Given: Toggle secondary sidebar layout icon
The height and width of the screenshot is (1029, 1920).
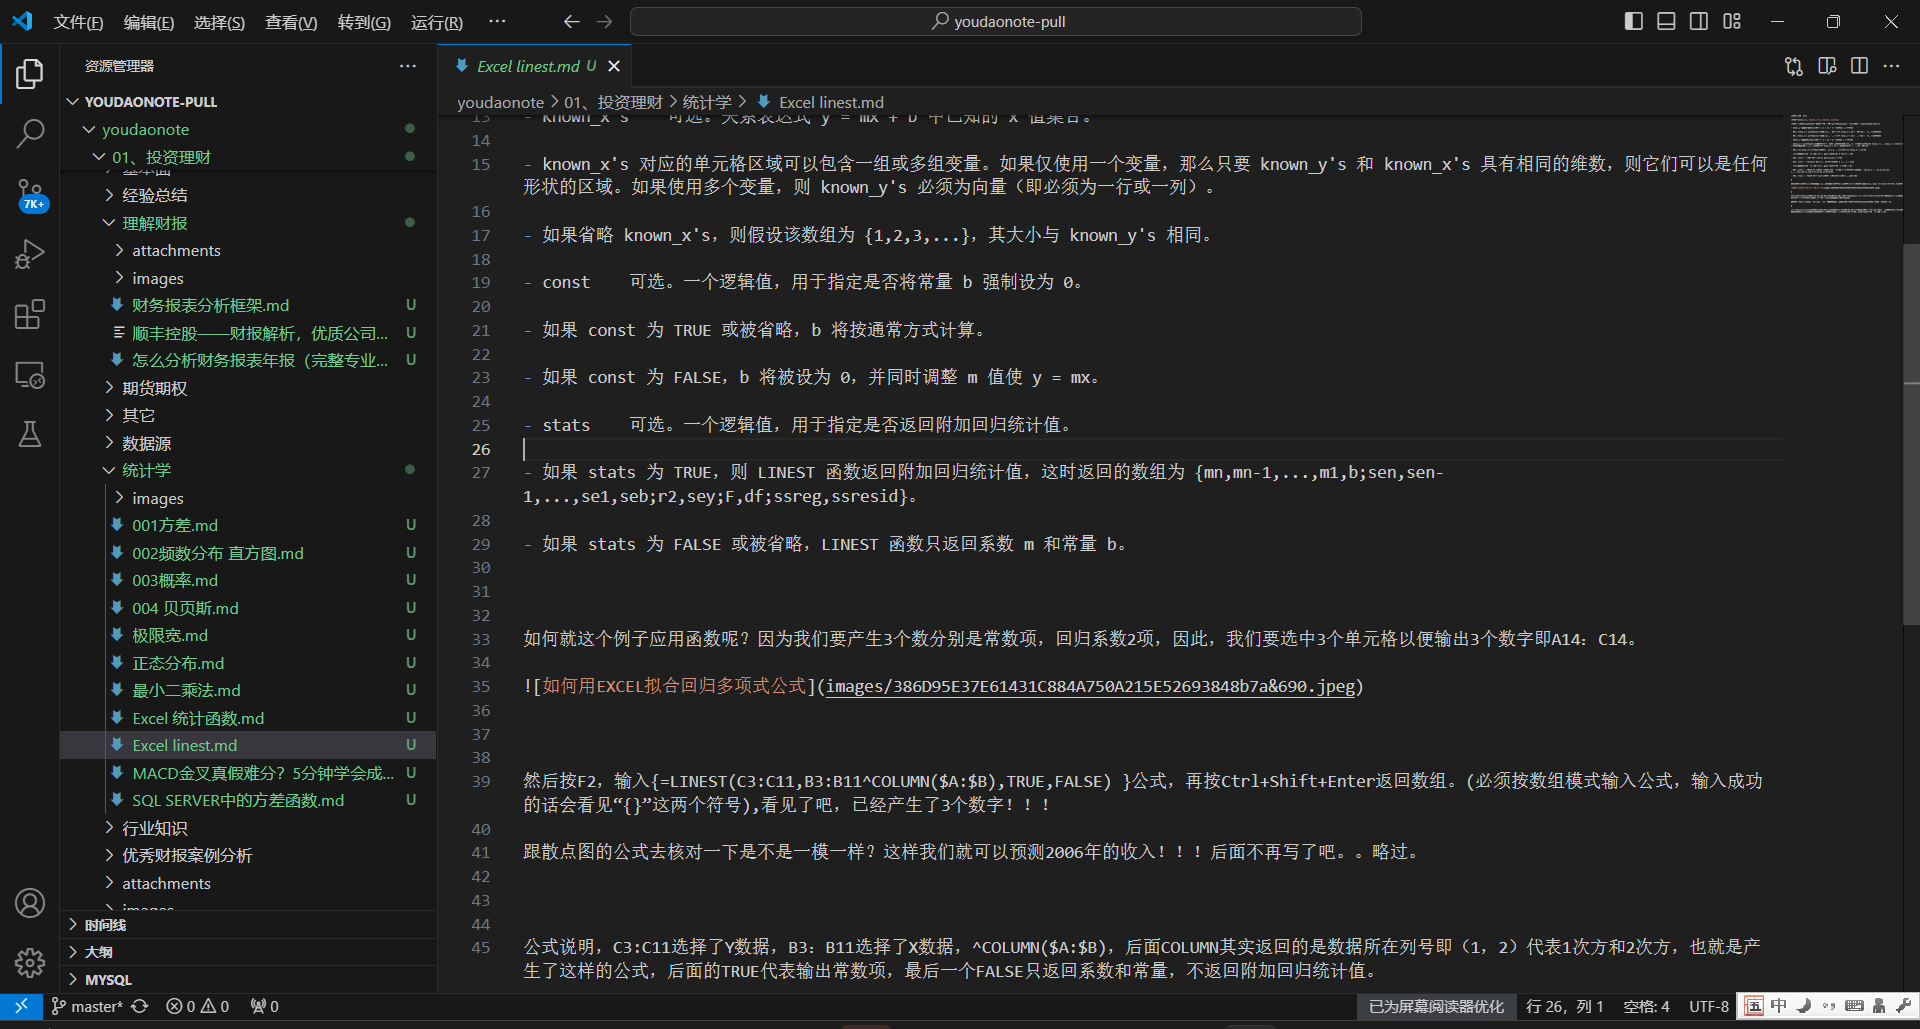Looking at the screenshot, I should click(x=1699, y=21).
